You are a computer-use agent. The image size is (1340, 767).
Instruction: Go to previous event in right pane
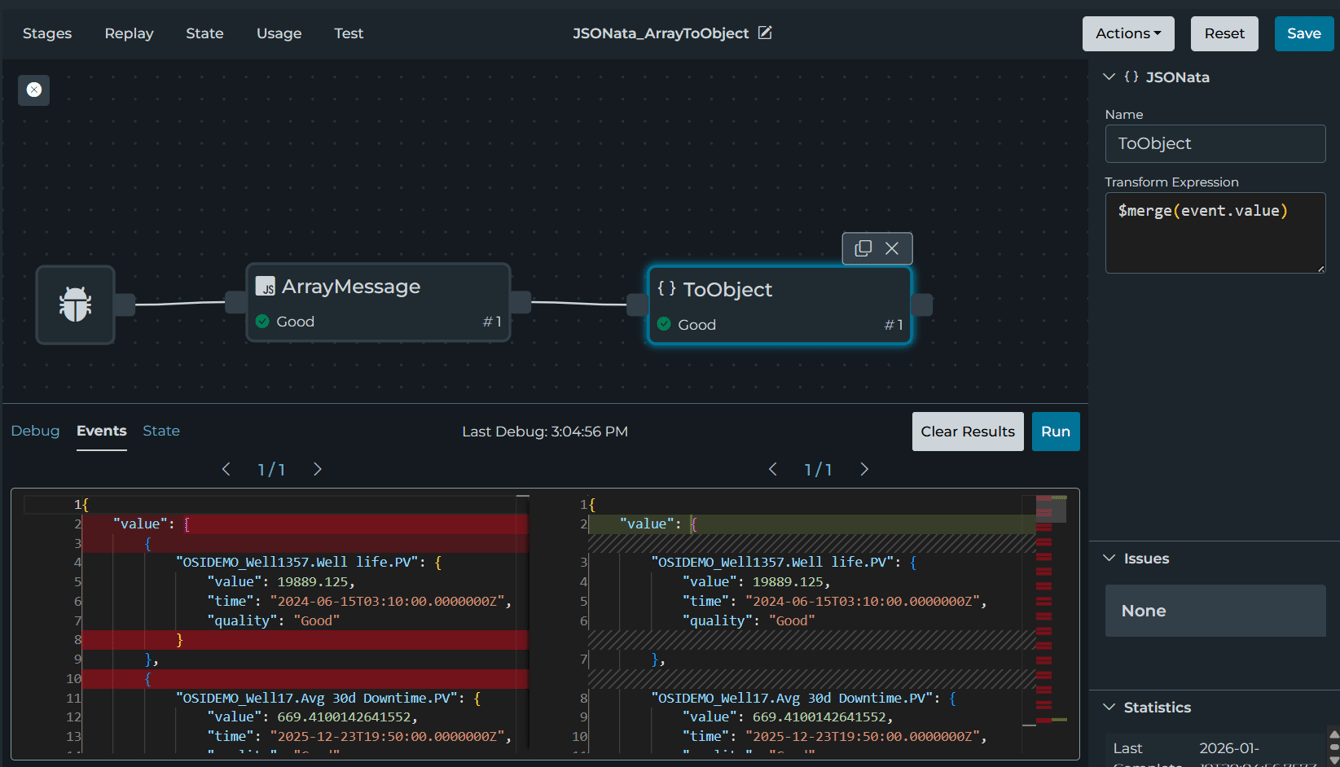[x=773, y=469]
